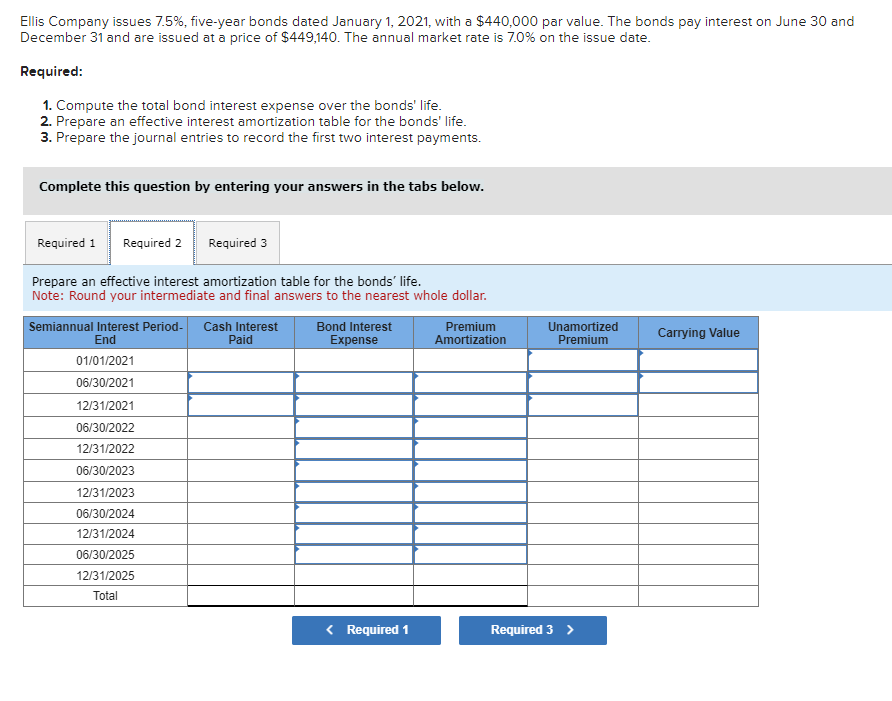Click Unamortized Premium cell for 06/30/2021
This screenshot has width=892, height=701.
tap(583, 382)
